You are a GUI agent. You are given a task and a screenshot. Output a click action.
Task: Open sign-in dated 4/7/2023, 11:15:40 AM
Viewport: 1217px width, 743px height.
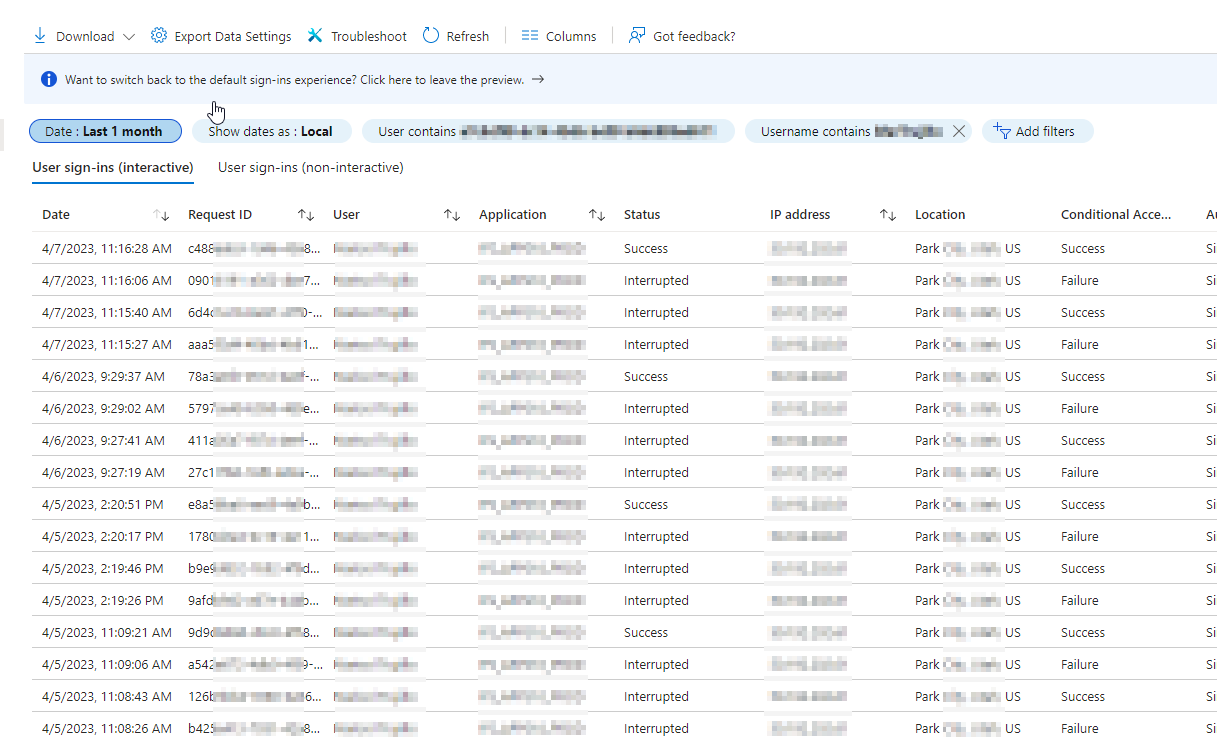624,312
